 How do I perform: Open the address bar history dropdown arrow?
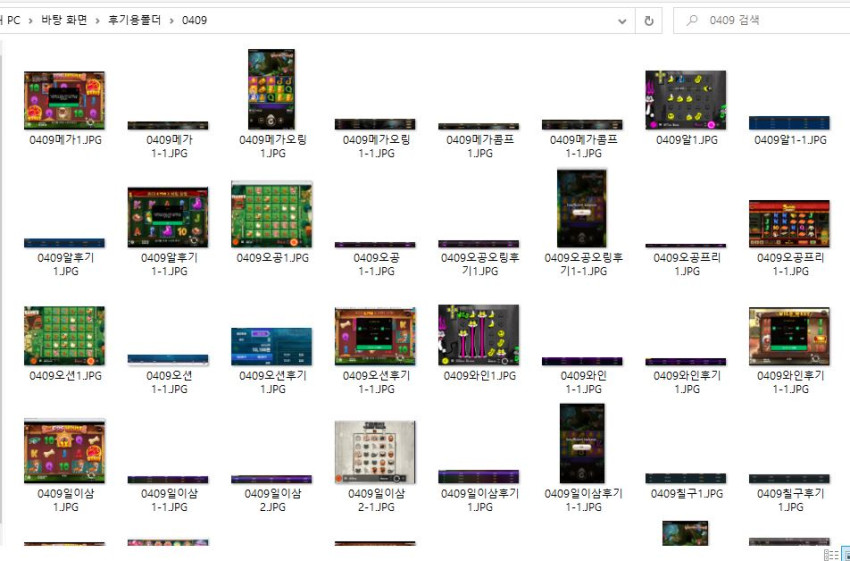[622, 21]
